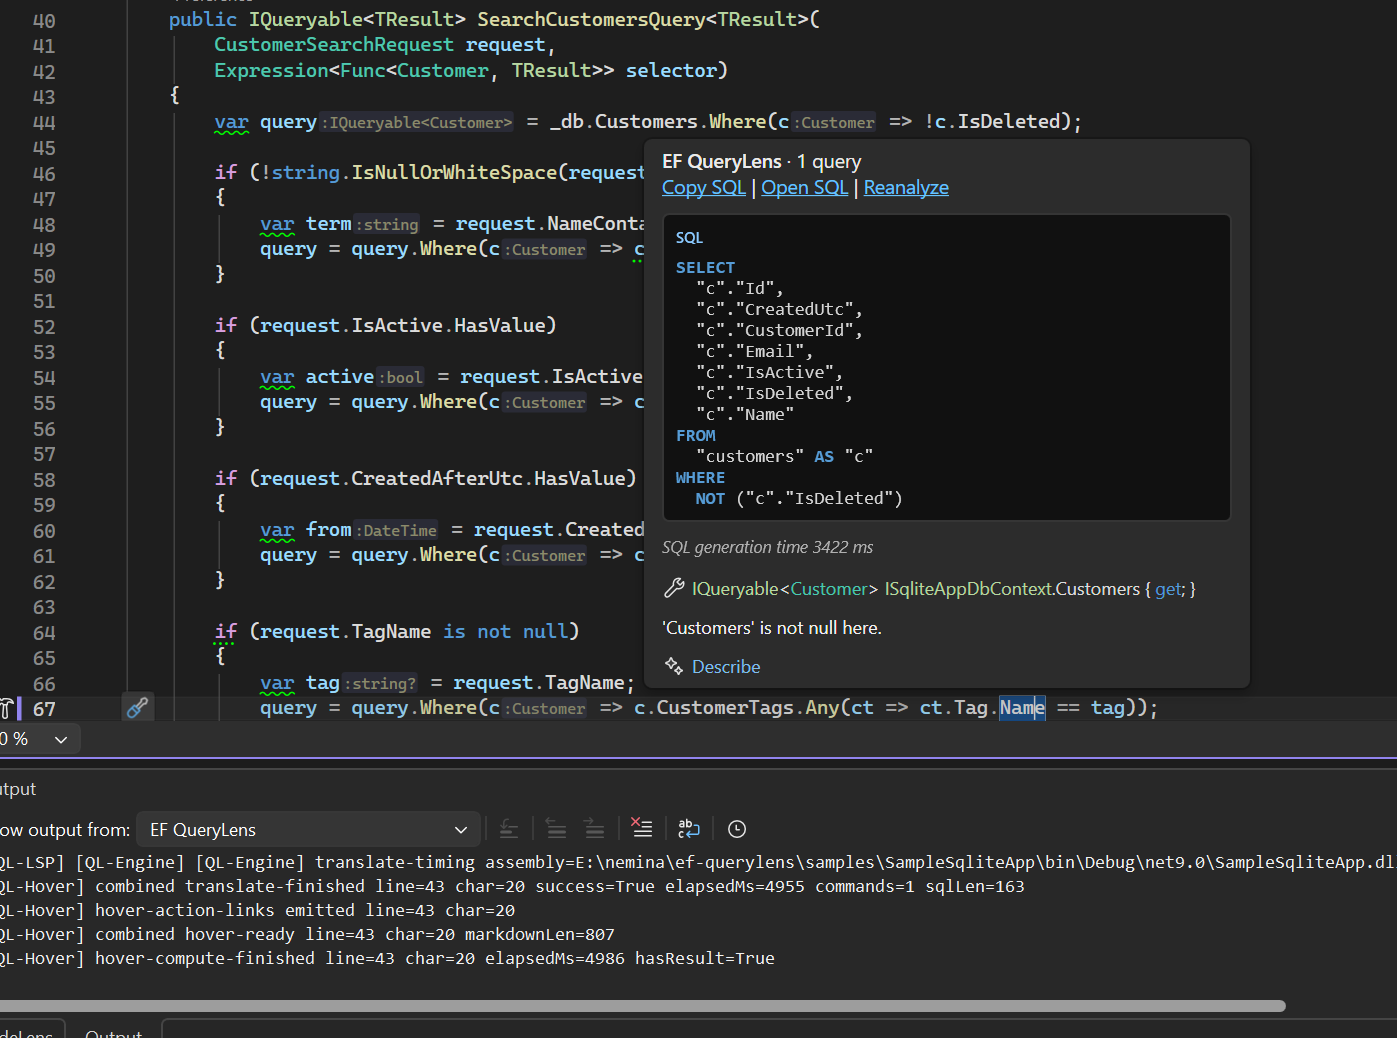Click request.IsActive.HasValue on line 52
Screen dimensions: 1397x1038
[x=402, y=325]
